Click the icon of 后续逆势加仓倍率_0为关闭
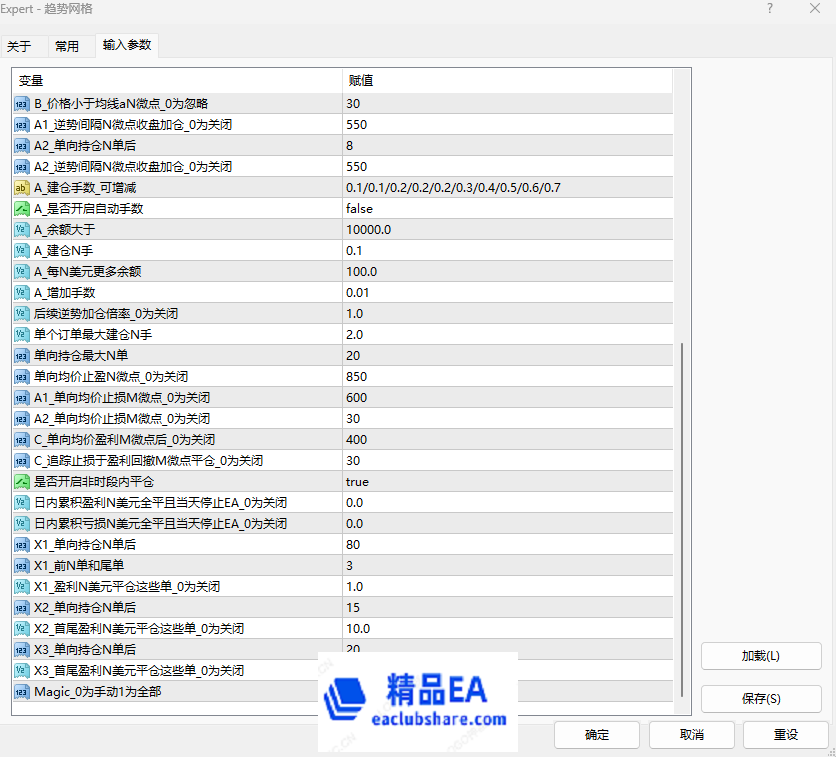The image size is (836, 757). point(22,314)
